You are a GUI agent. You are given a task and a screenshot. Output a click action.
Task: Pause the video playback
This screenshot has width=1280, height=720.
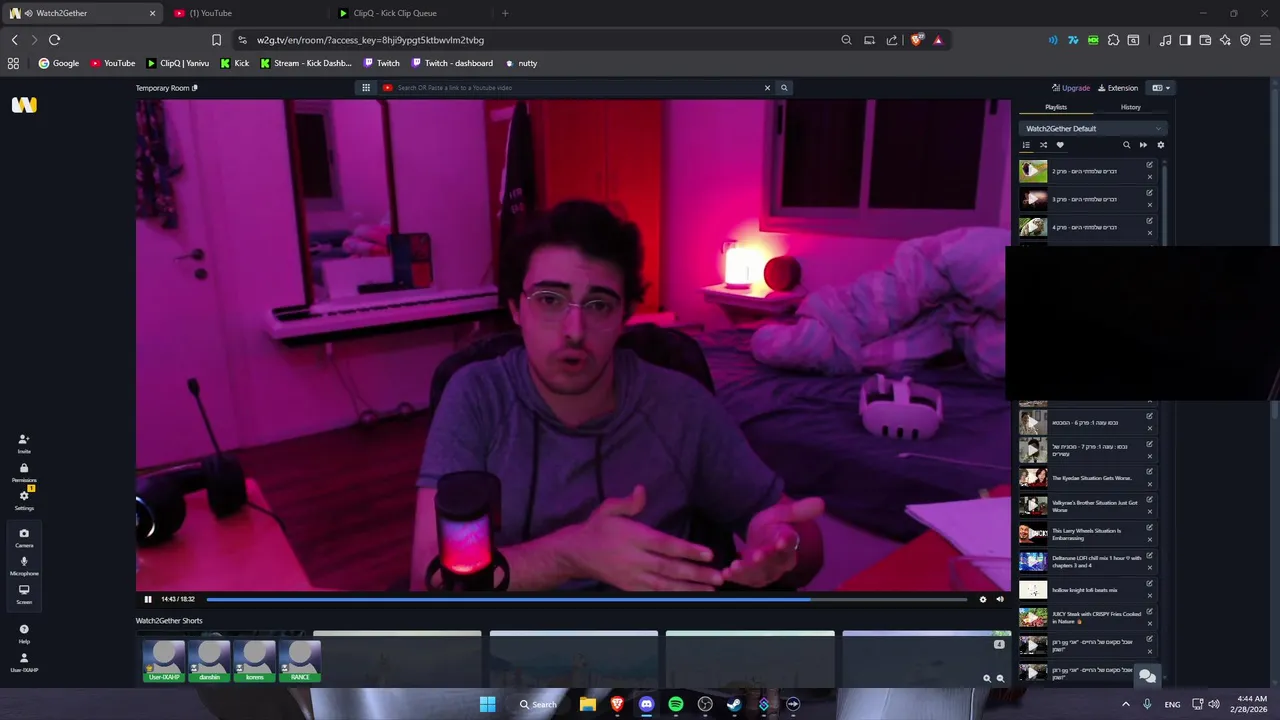tap(148, 599)
